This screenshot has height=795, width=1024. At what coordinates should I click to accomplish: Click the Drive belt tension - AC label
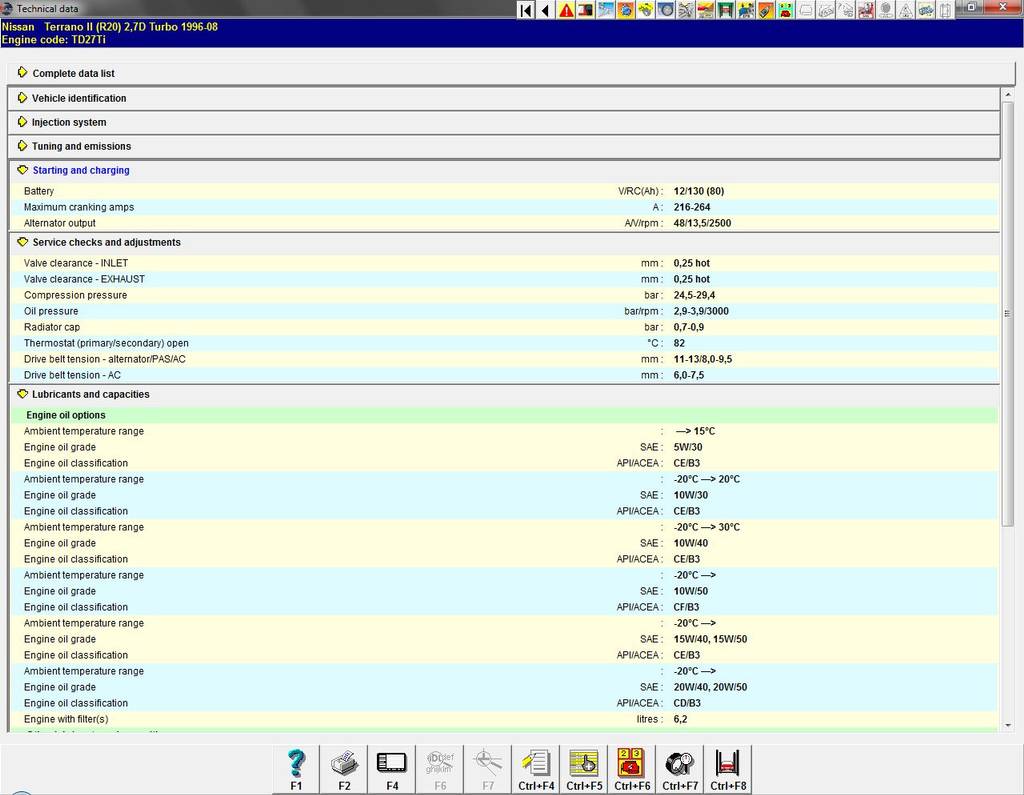click(72, 375)
